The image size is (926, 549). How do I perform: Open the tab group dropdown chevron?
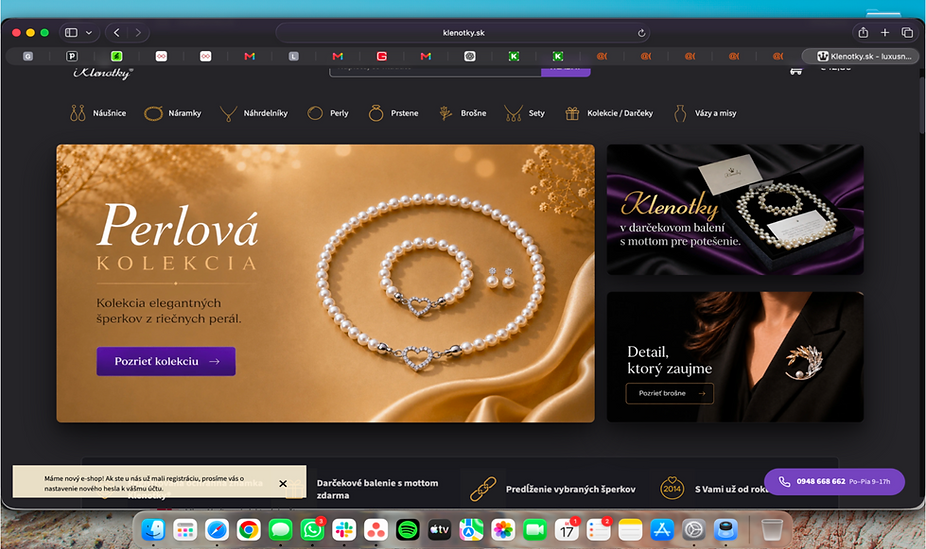(x=89, y=32)
